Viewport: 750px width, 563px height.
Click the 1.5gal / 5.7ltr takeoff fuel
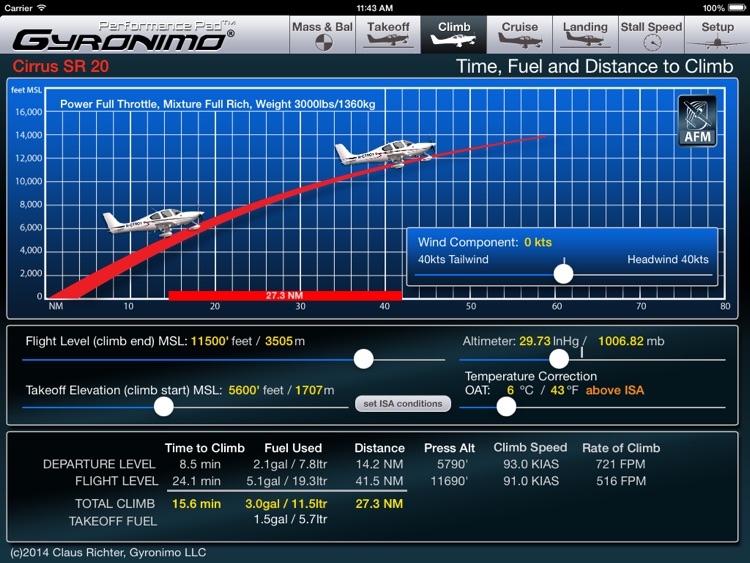point(290,519)
